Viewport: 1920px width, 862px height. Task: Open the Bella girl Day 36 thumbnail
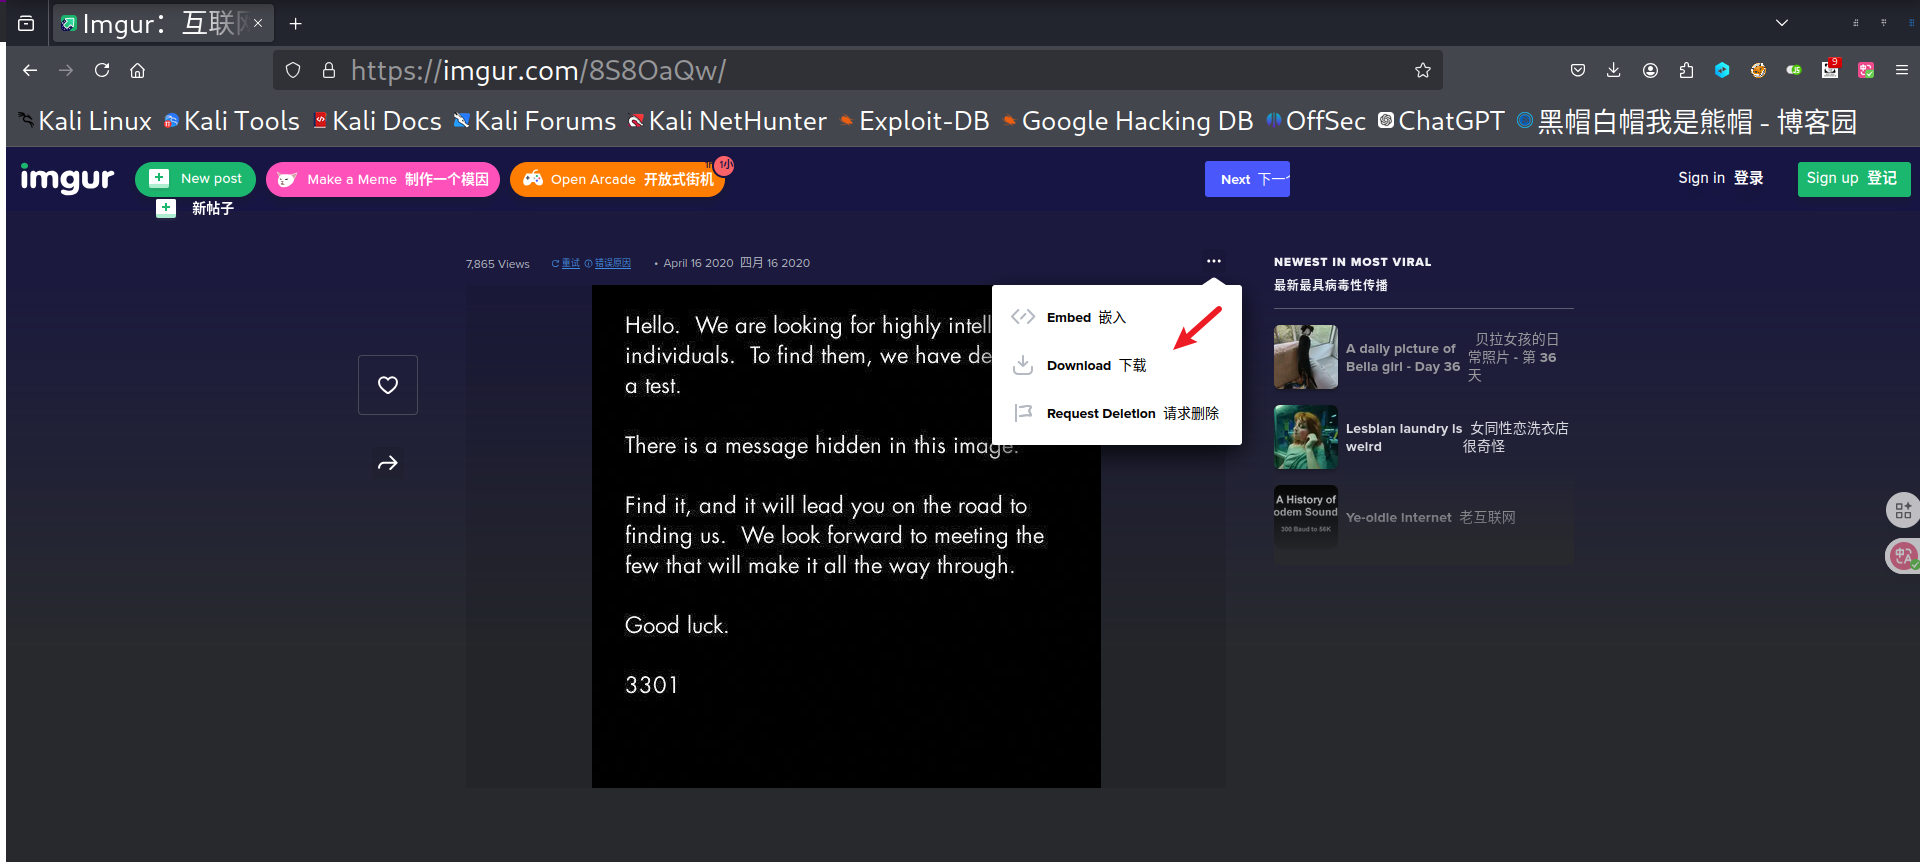tap(1305, 357)
